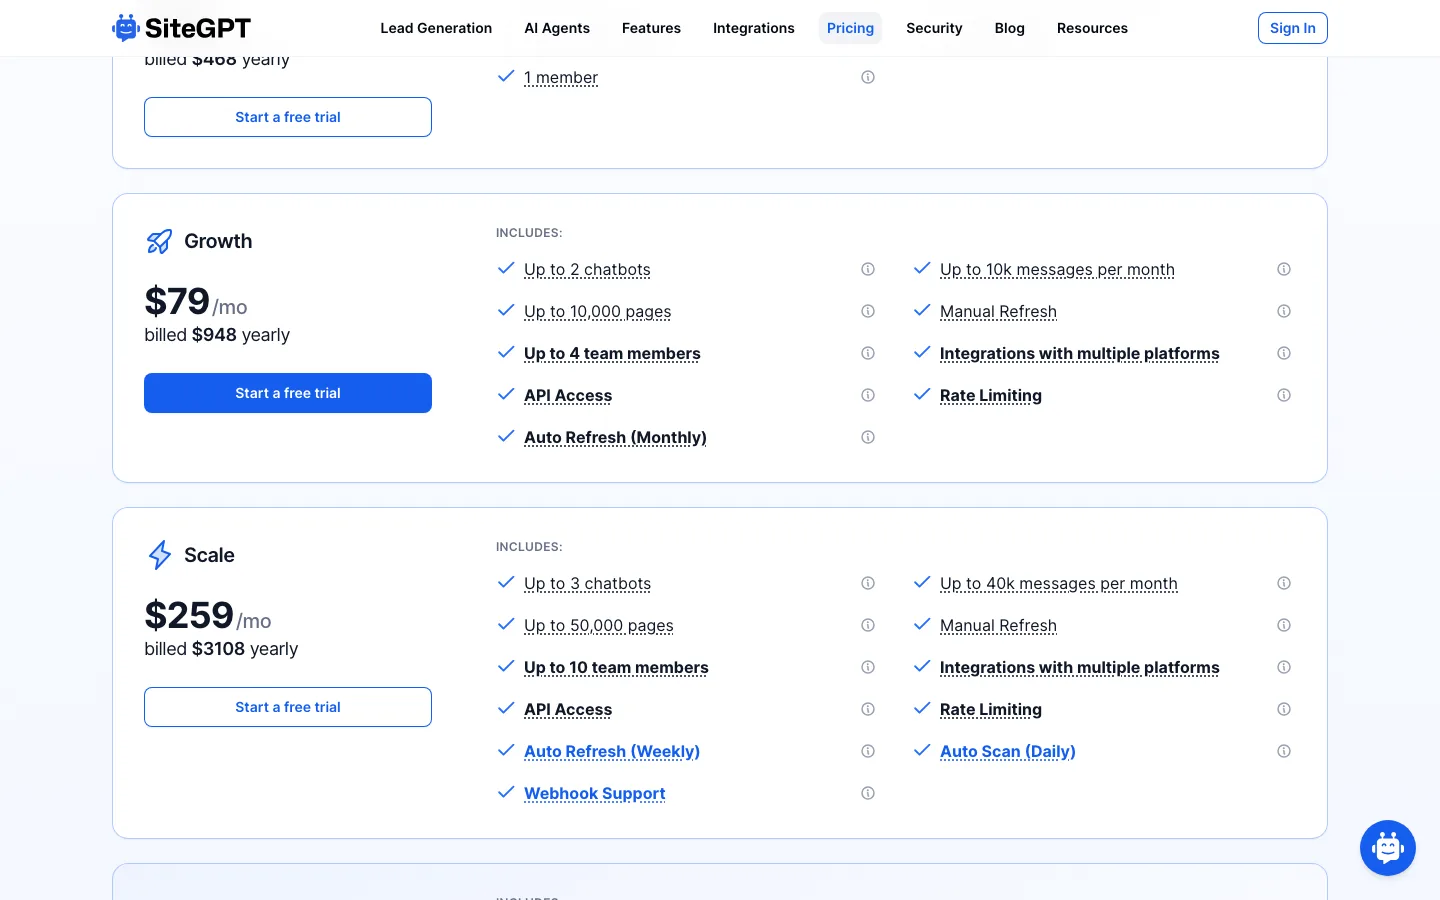1440x900 pixels.
Task: Click Auto Refresh (Monthly) feature
Action: pyautogui.click(x=615, y=437)
